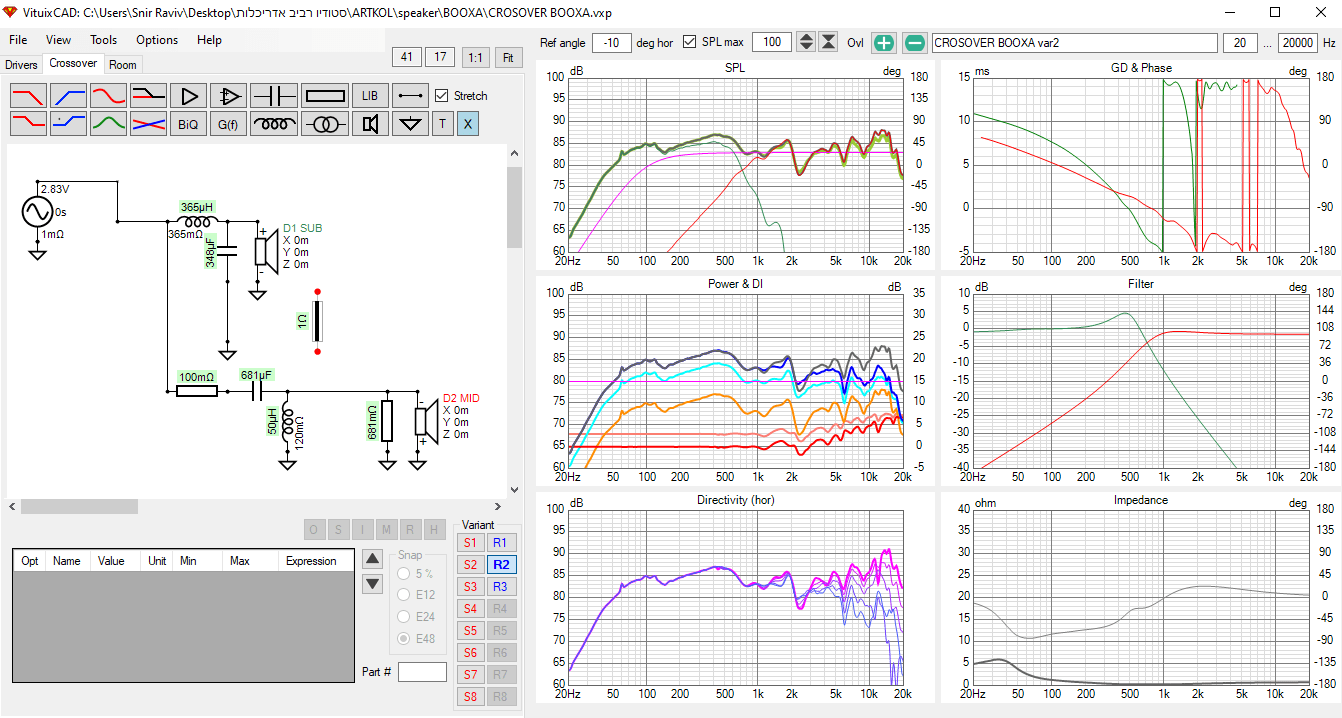Select the 365µH inductor in schematic

click(x=197, y=222)
